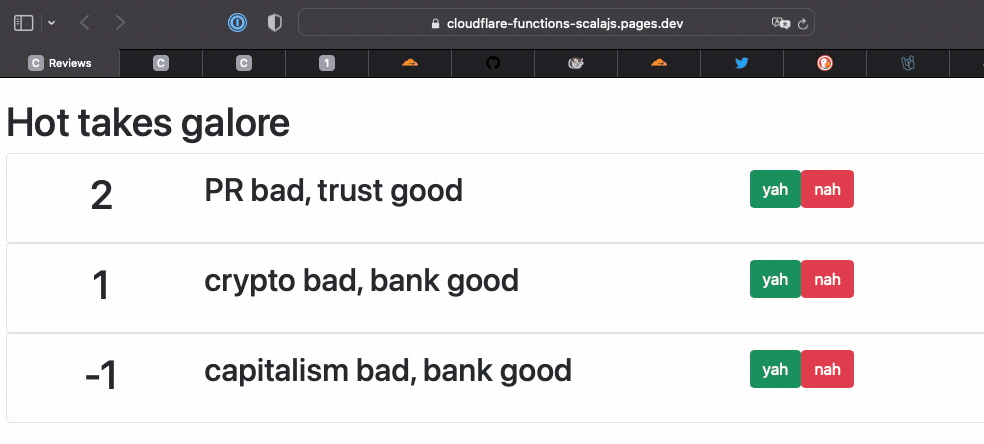Switch to the Reviews tab
This screenshot has height=444, width=984.
coord(60,63)
